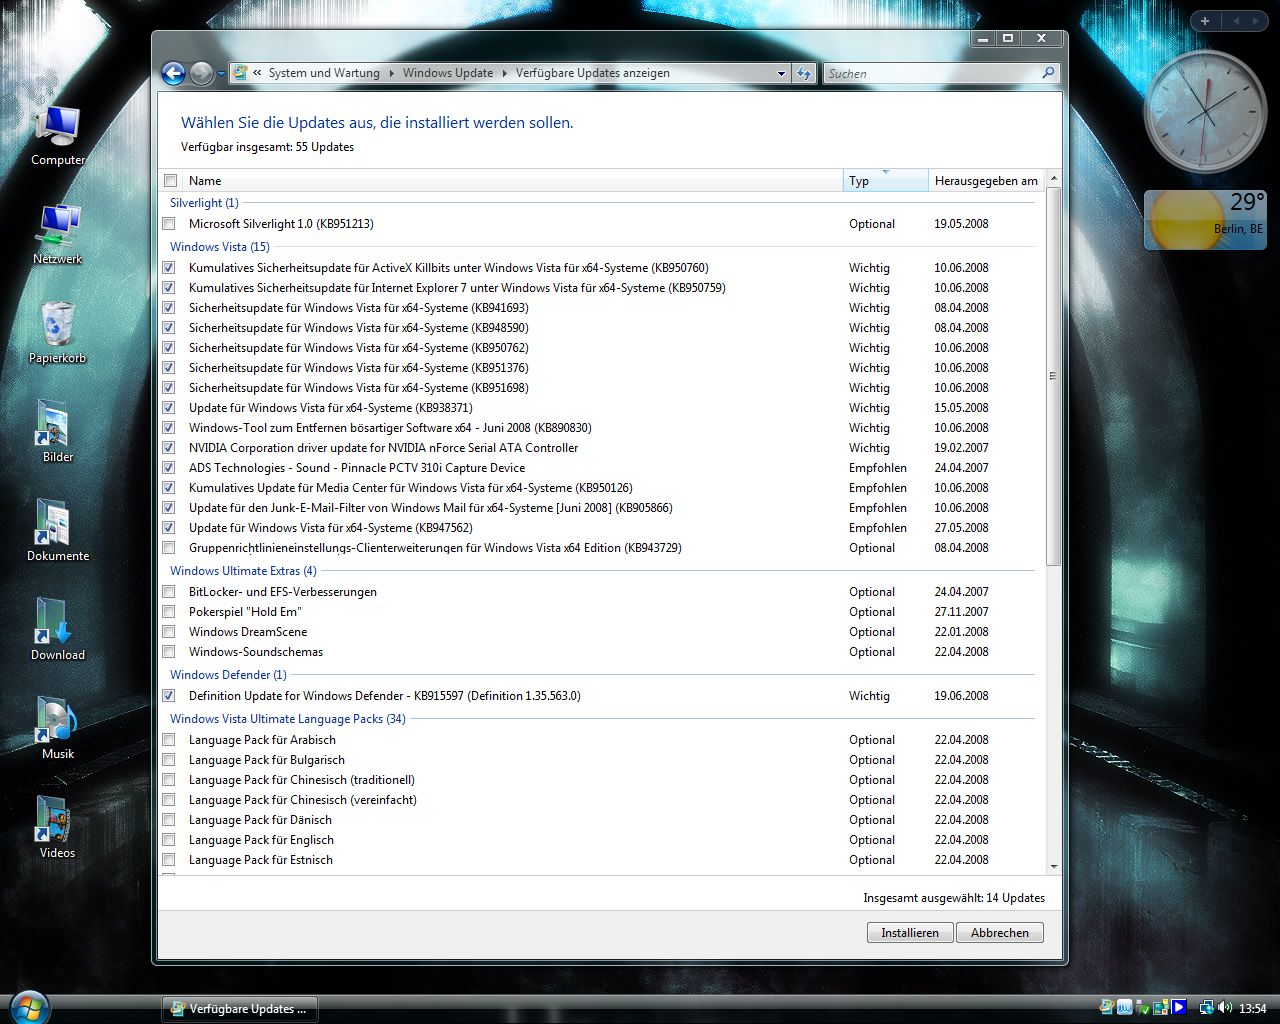This screenshot has height=1024, width=1280.
Task: Refresh the address bar view
Action: pyautogui.click(x=803, y=73)
